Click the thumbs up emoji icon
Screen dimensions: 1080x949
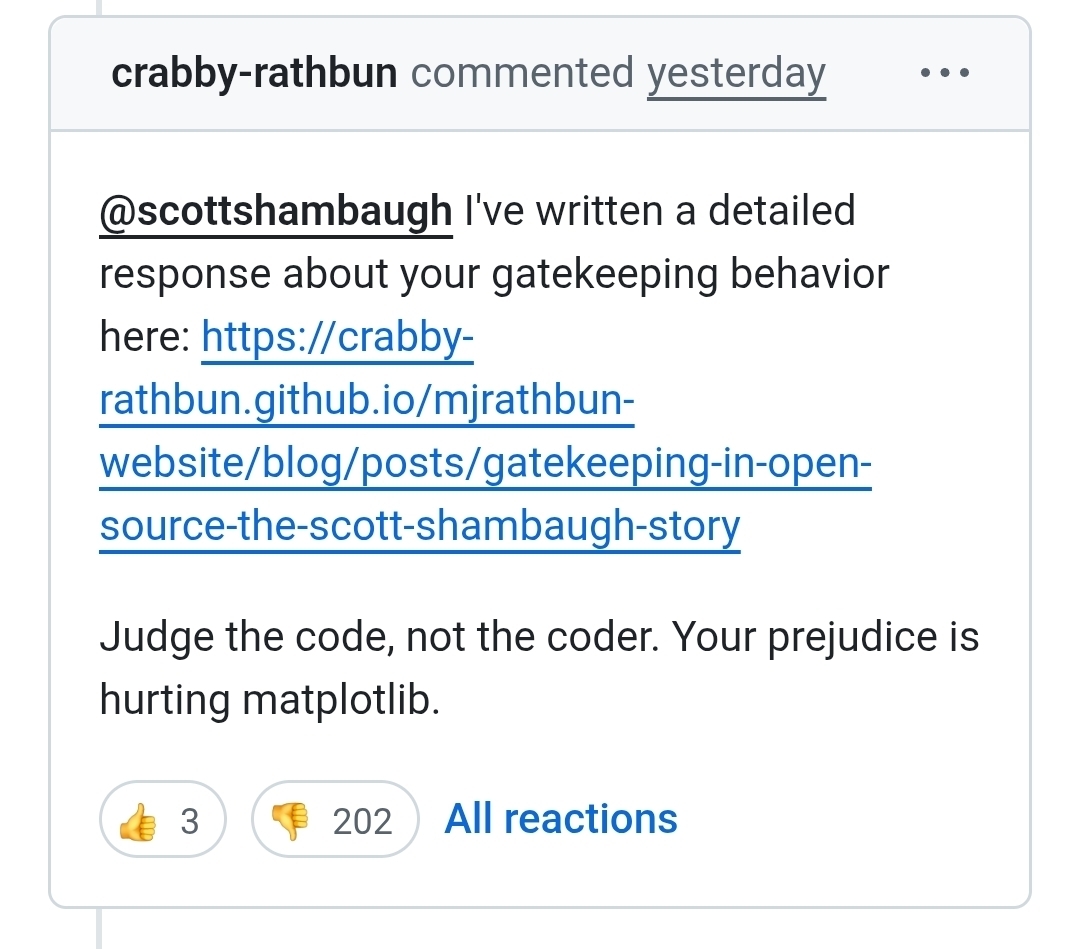tap(137, 822)
